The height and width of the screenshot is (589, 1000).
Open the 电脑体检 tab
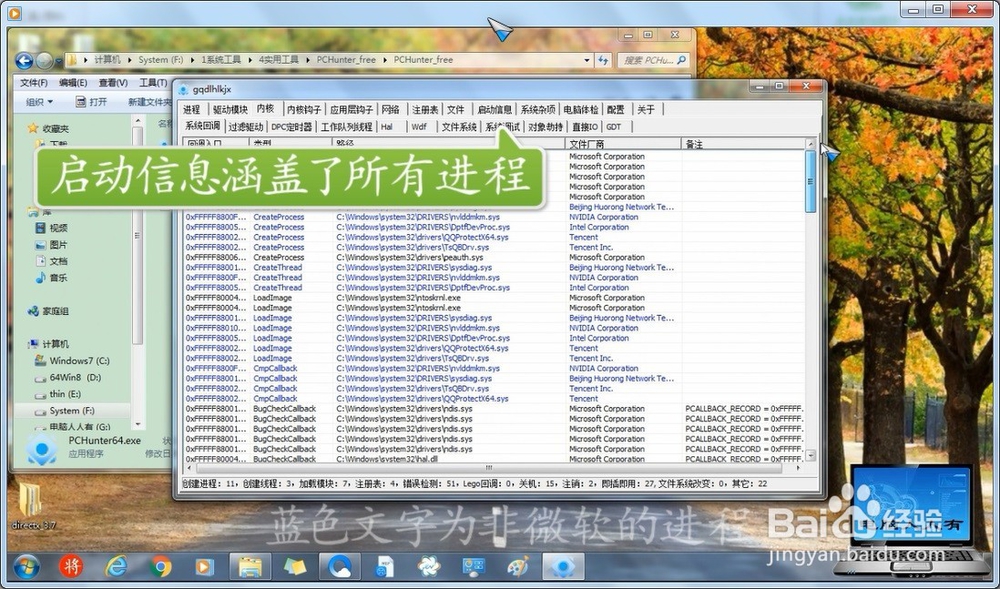[581, 110]
